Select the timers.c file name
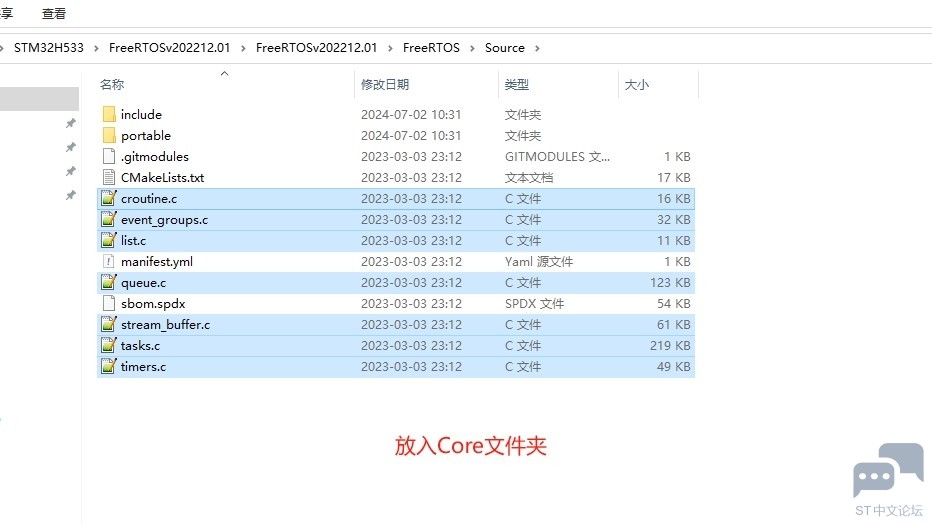The width and height of the screenshot is (932, 526). point(143,366)
